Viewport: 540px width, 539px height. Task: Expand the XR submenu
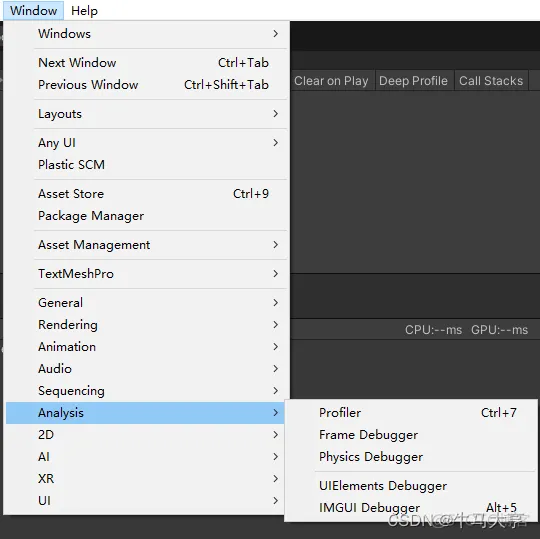coord(145,479)
